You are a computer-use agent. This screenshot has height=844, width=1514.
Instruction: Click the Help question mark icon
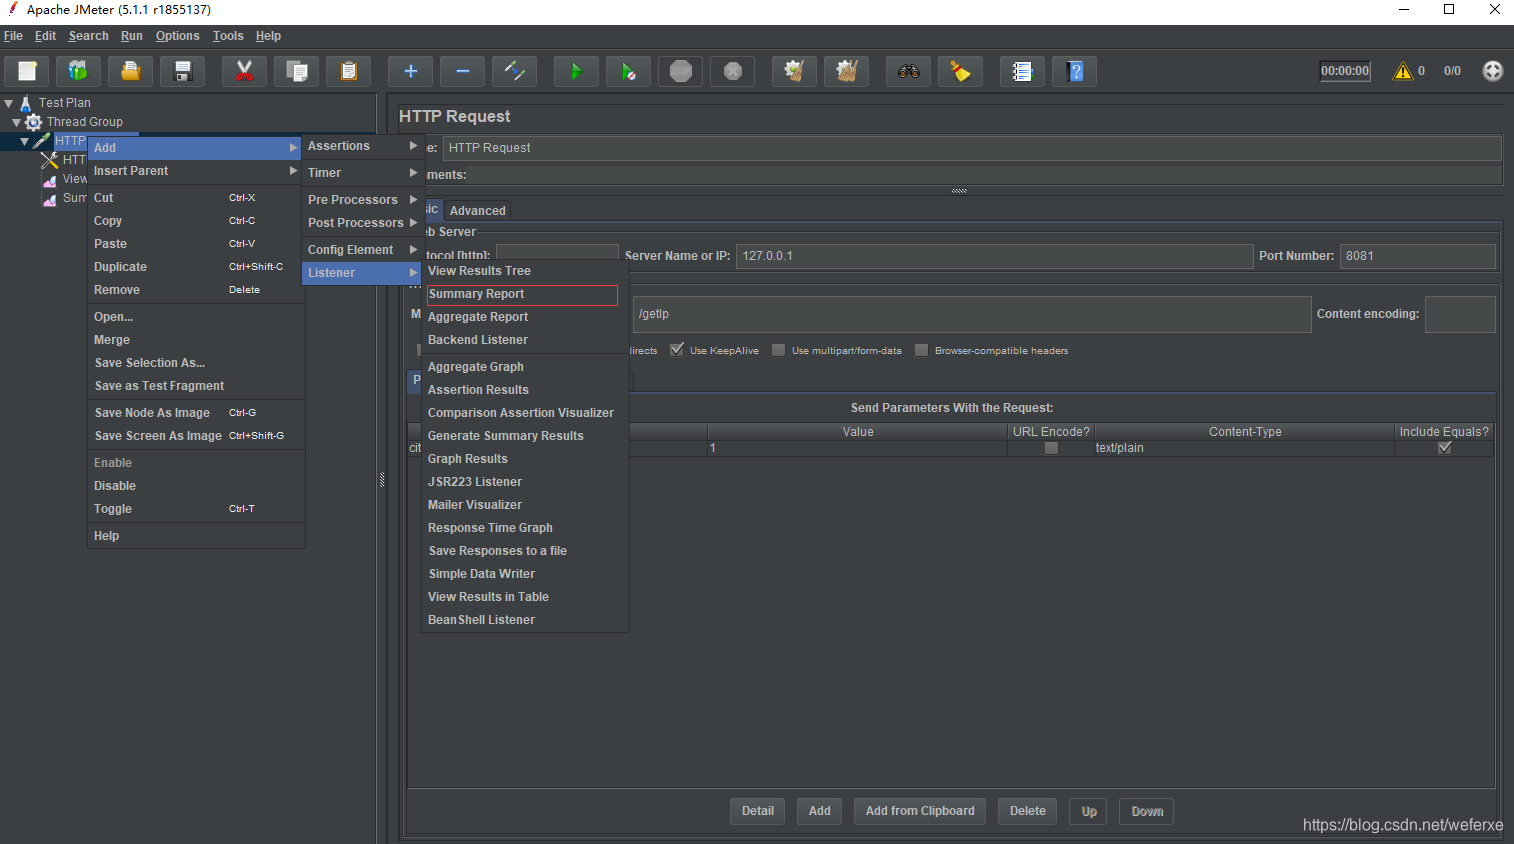(1075, 71)
